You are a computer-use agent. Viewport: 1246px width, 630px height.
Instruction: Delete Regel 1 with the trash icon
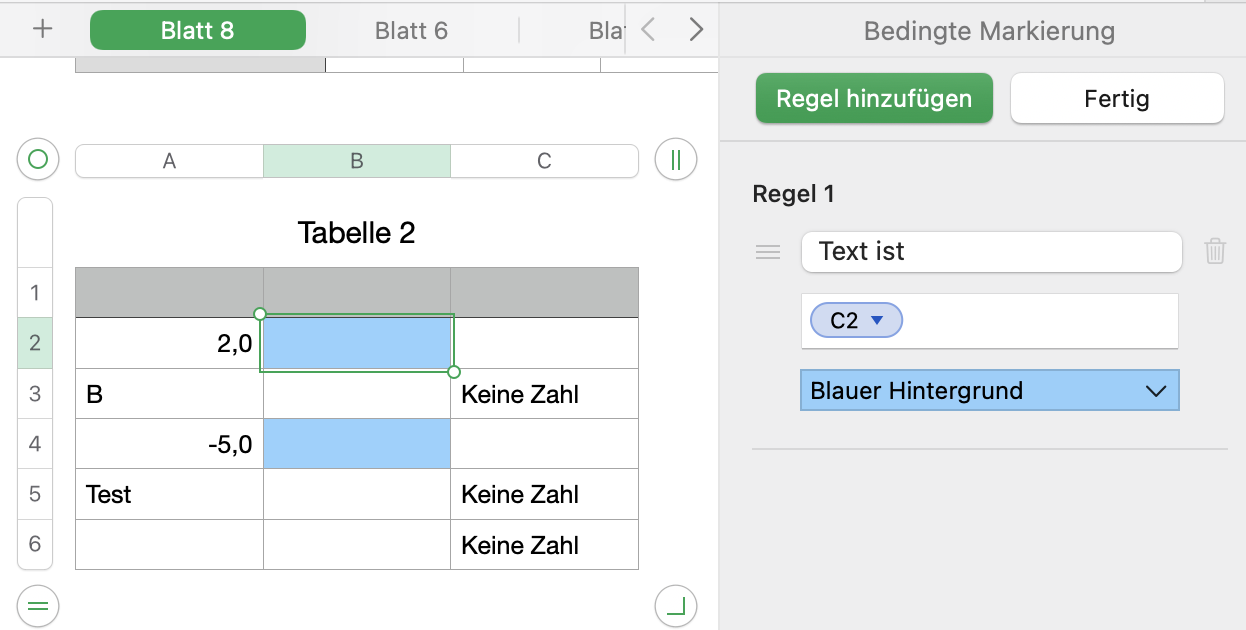pos(1215,251)
